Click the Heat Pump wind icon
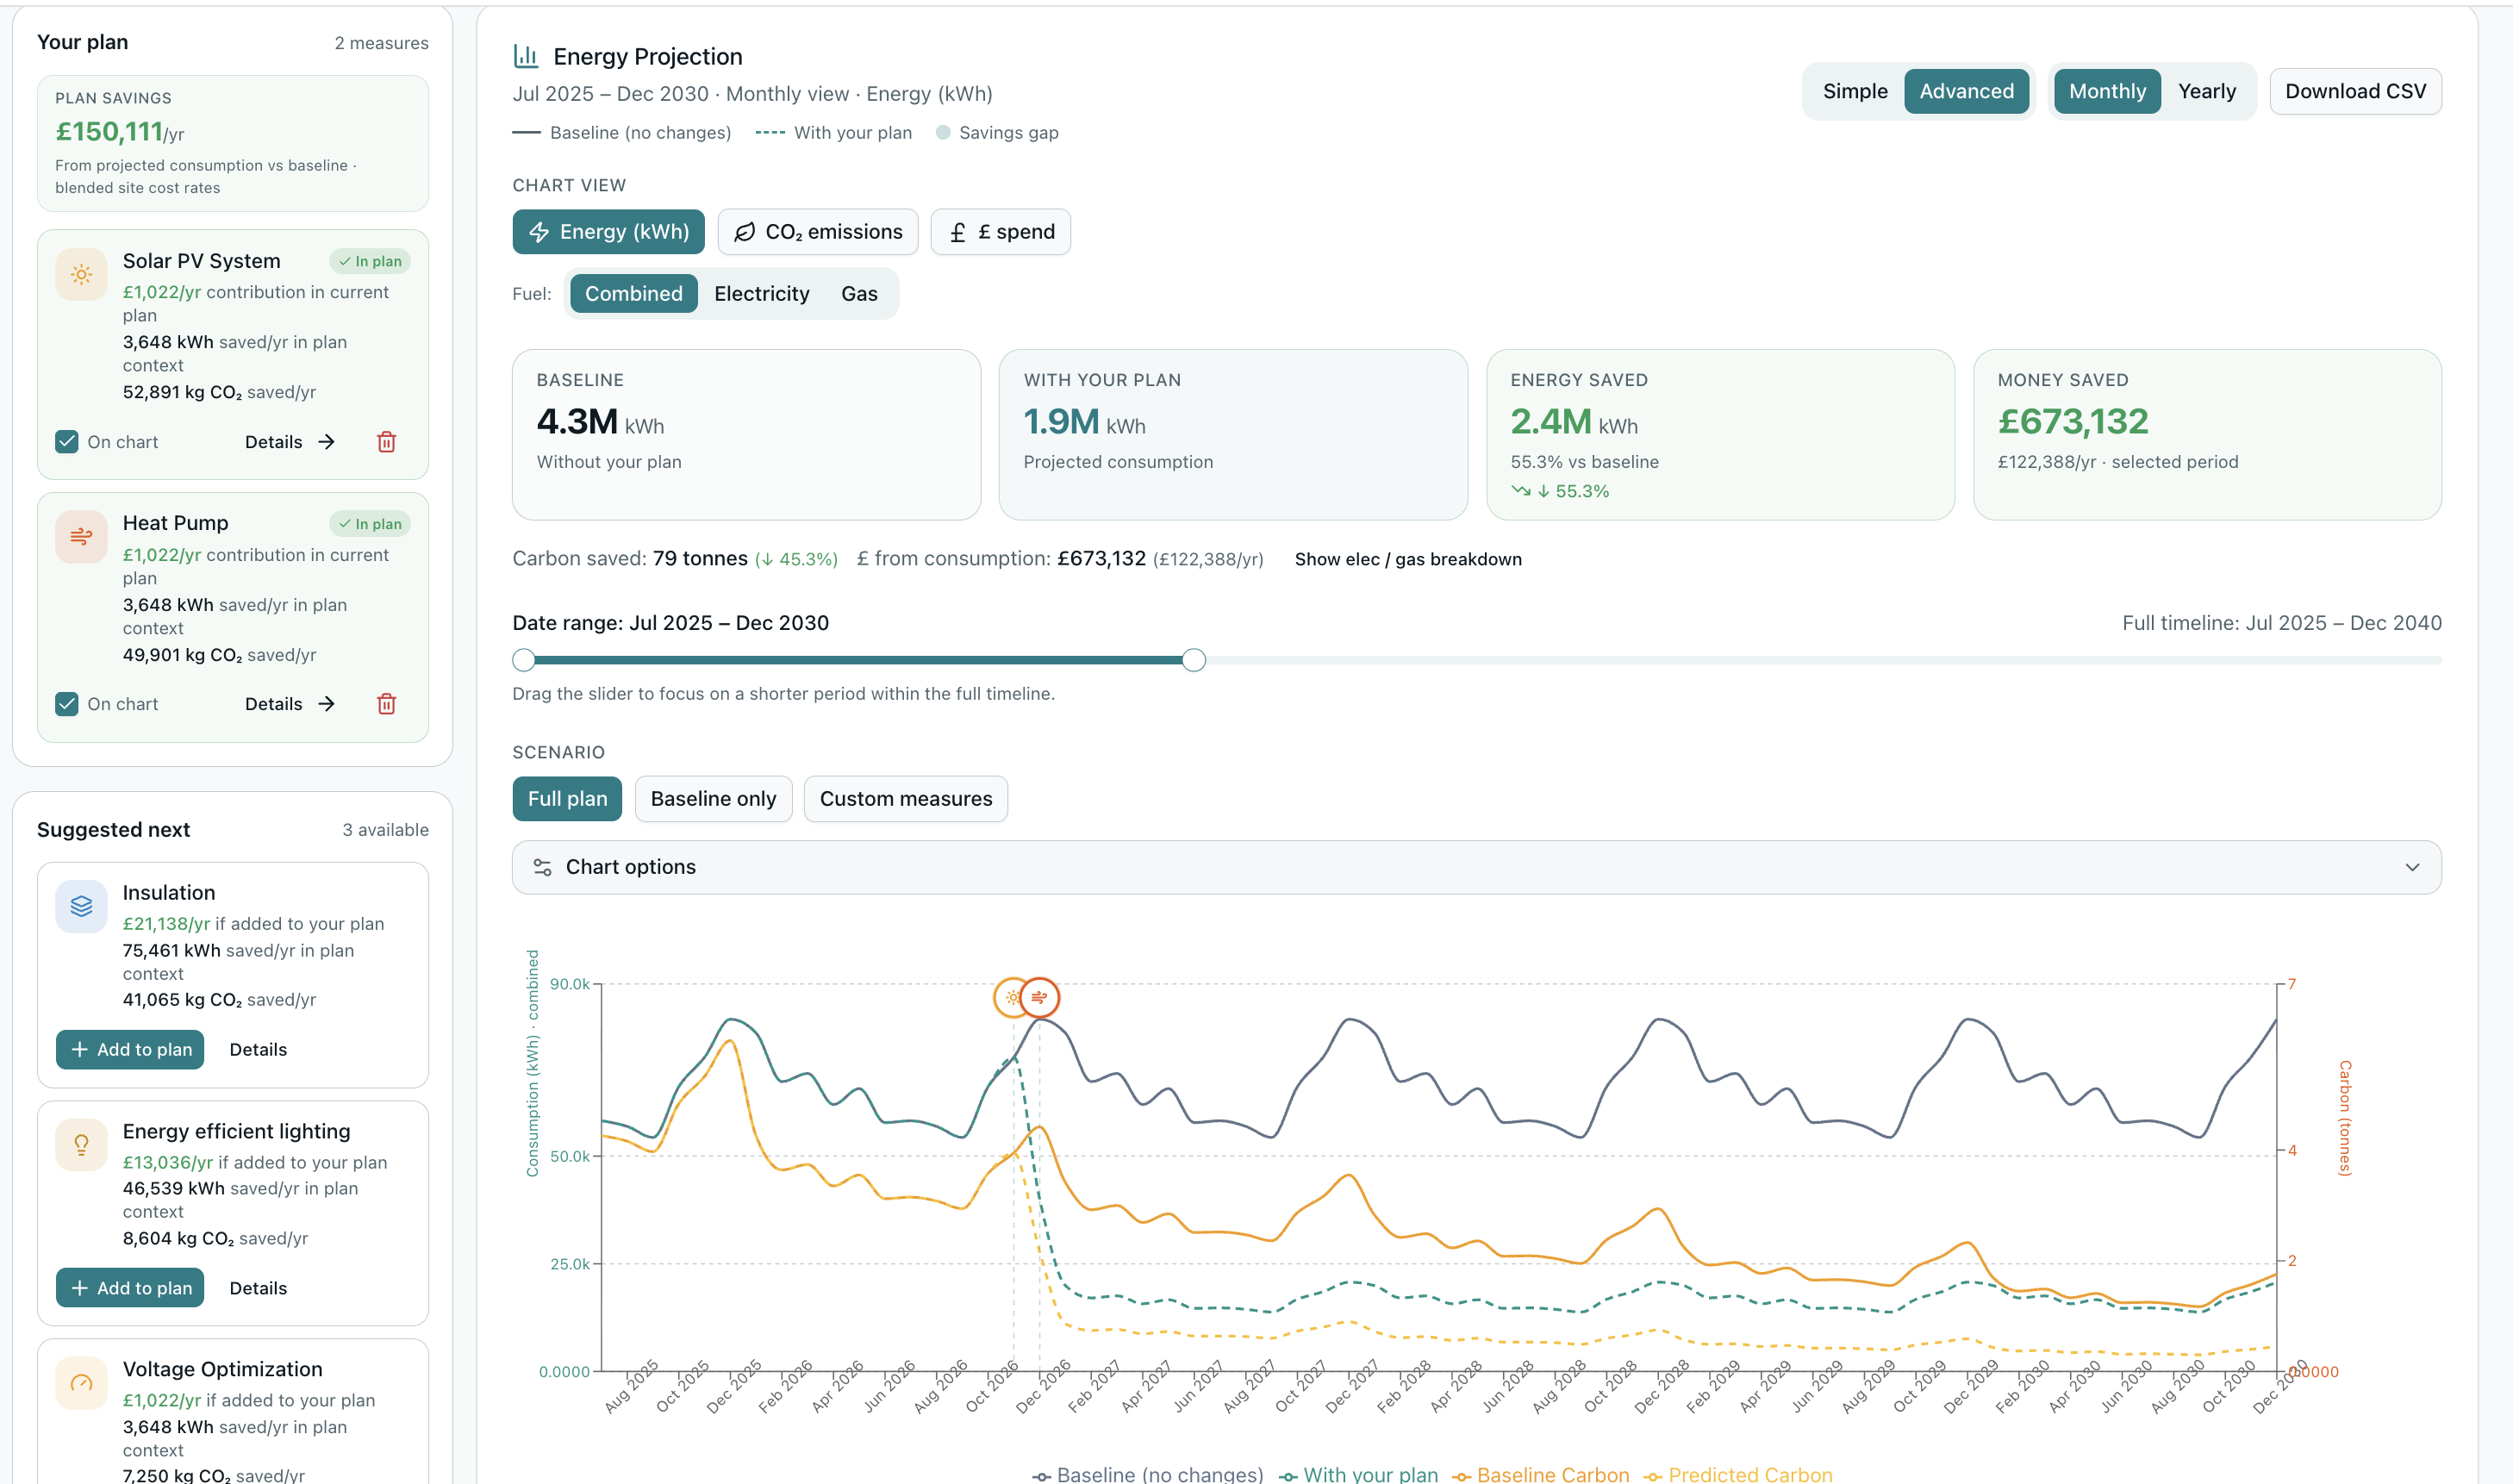Image resolution: width=2513 pixels, height=1484 pixels. pyautogui.click(x=81, y=537)
